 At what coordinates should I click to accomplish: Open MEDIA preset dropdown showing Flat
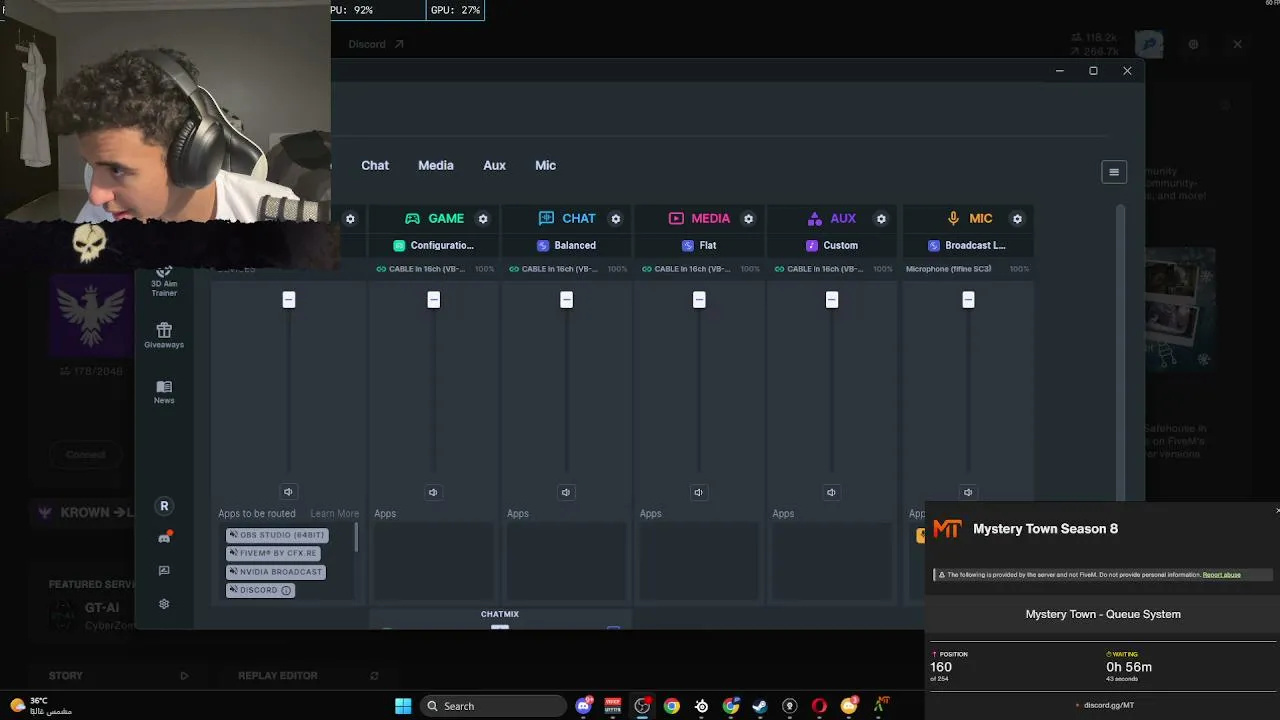(x=700, y=245)
